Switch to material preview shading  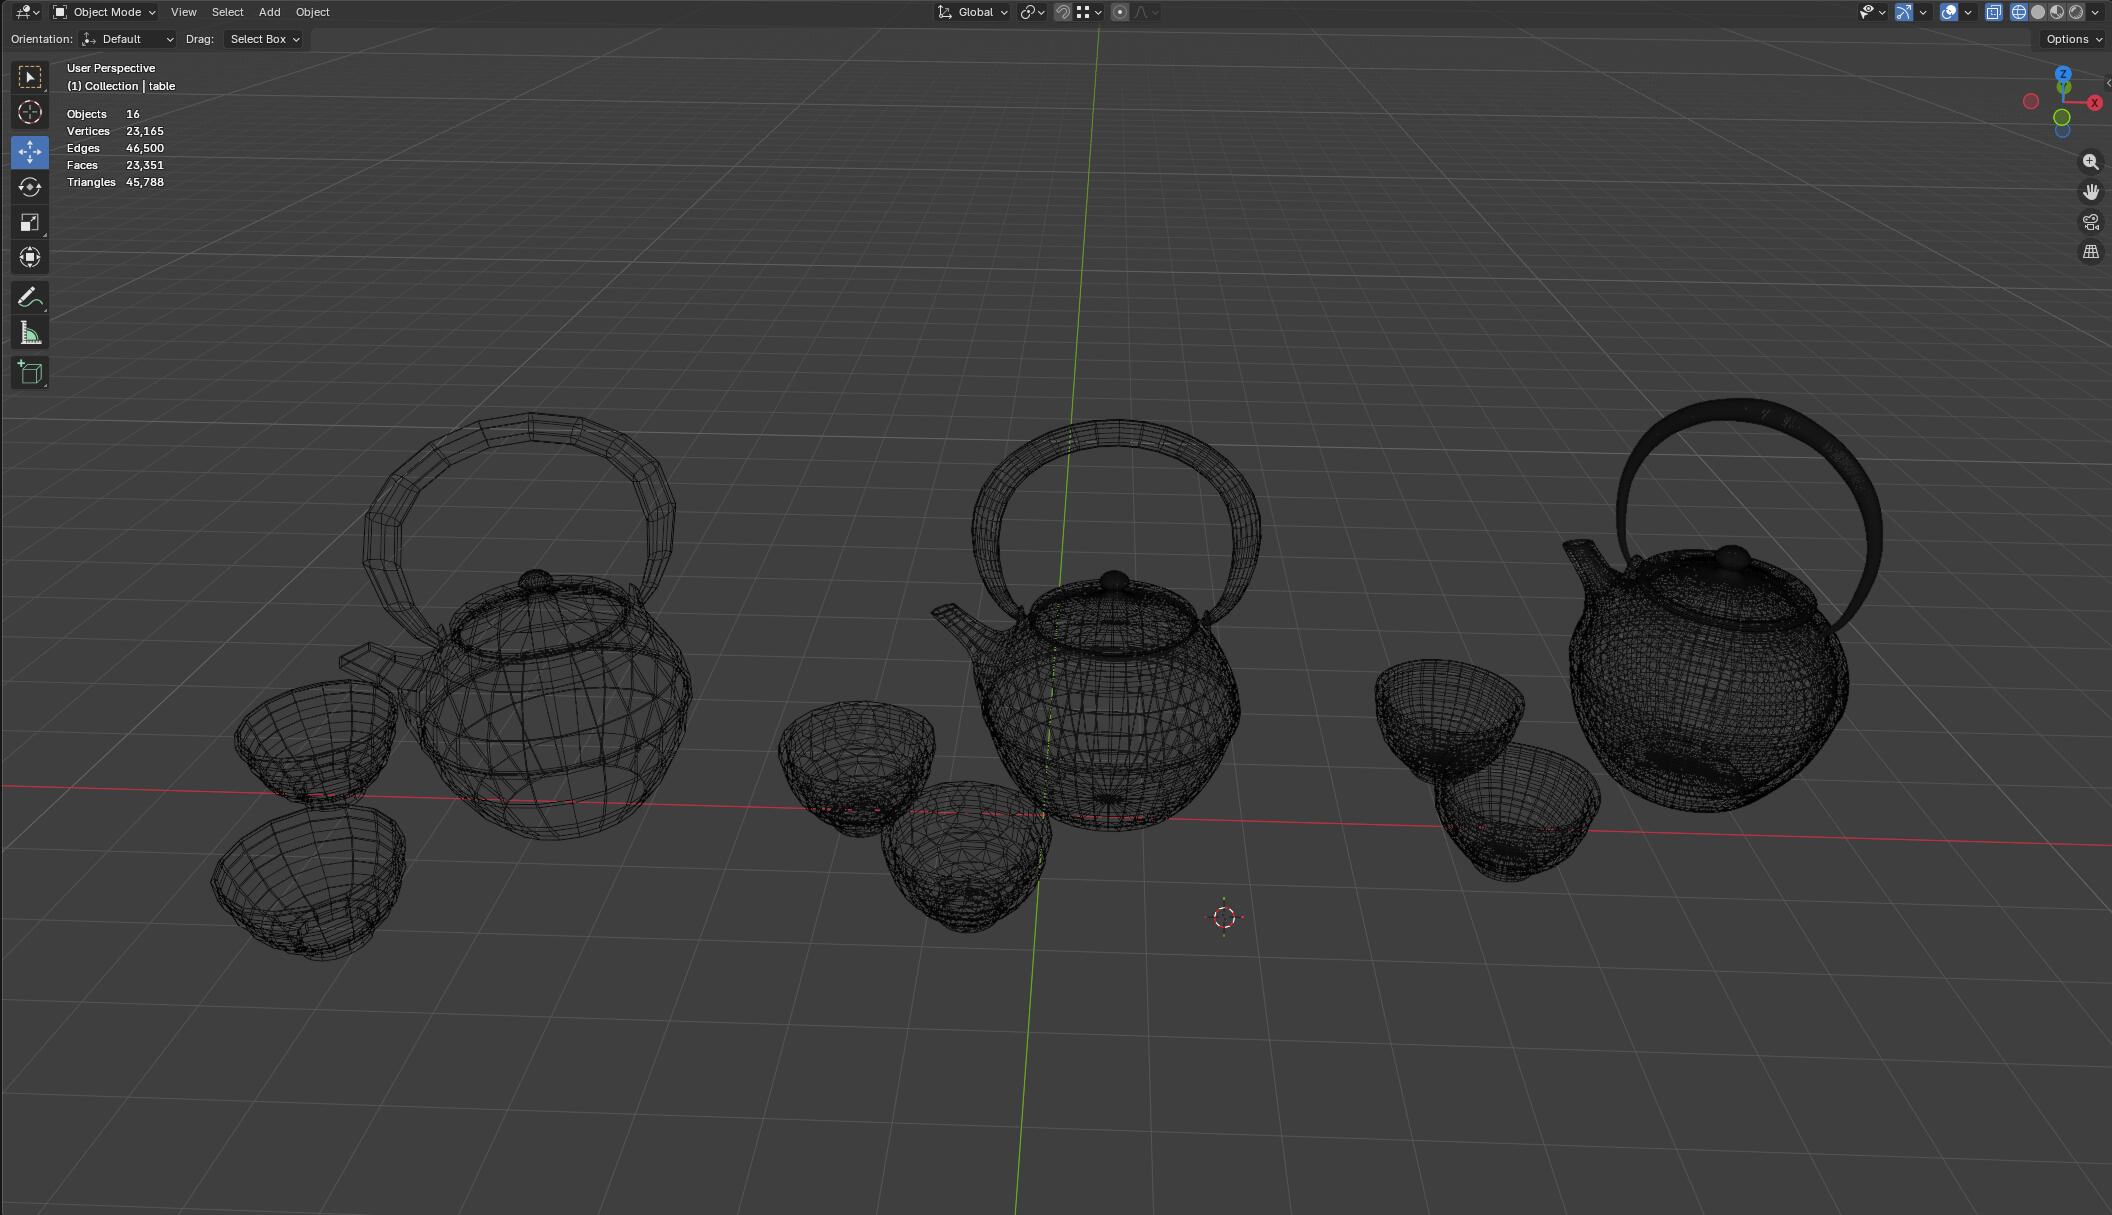(x=2057, y=12)
